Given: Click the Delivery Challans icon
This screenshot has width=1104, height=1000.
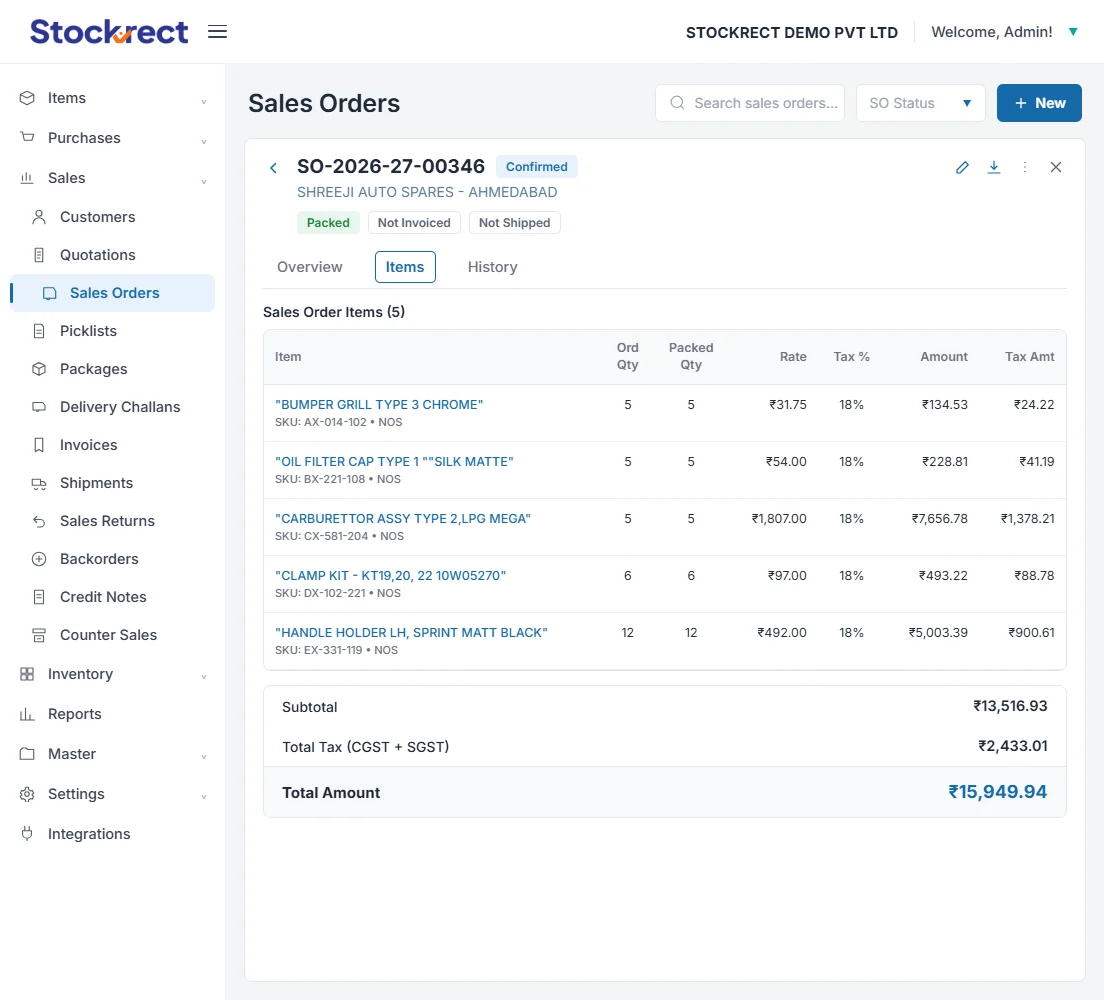Looking at the screenshot, I should (39, 407).
